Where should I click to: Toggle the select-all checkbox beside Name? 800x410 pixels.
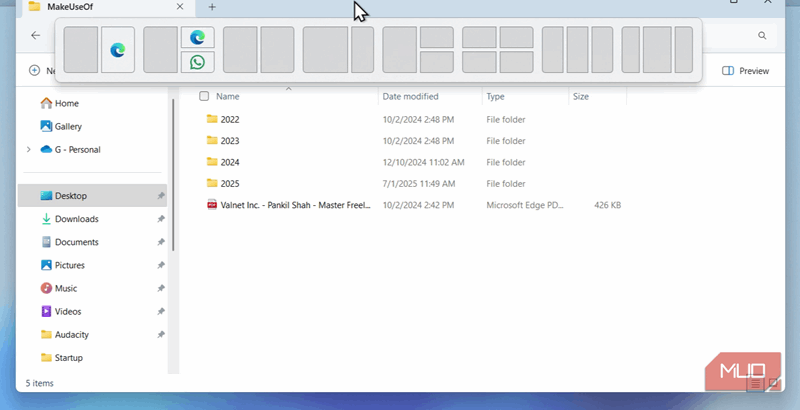point(204,97)
